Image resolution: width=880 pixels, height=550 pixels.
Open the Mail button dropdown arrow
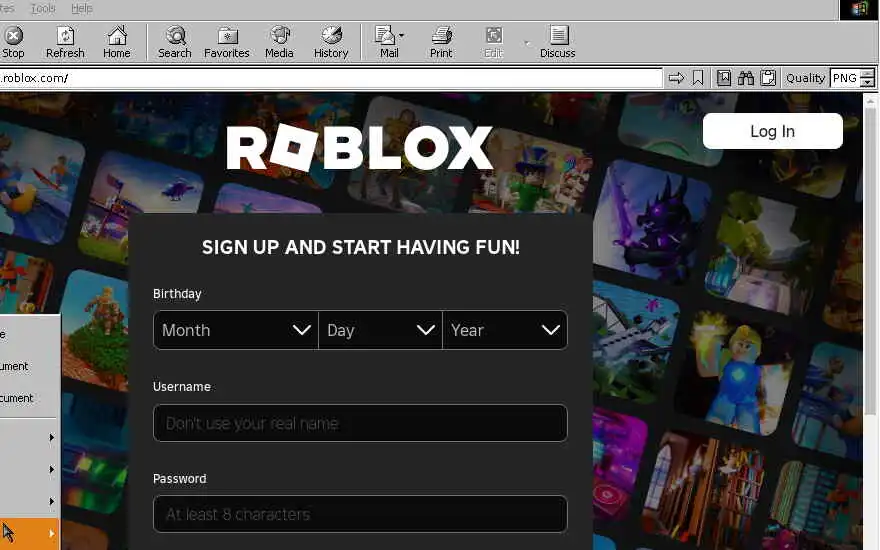pyautogui.click(x=401, y=36)
